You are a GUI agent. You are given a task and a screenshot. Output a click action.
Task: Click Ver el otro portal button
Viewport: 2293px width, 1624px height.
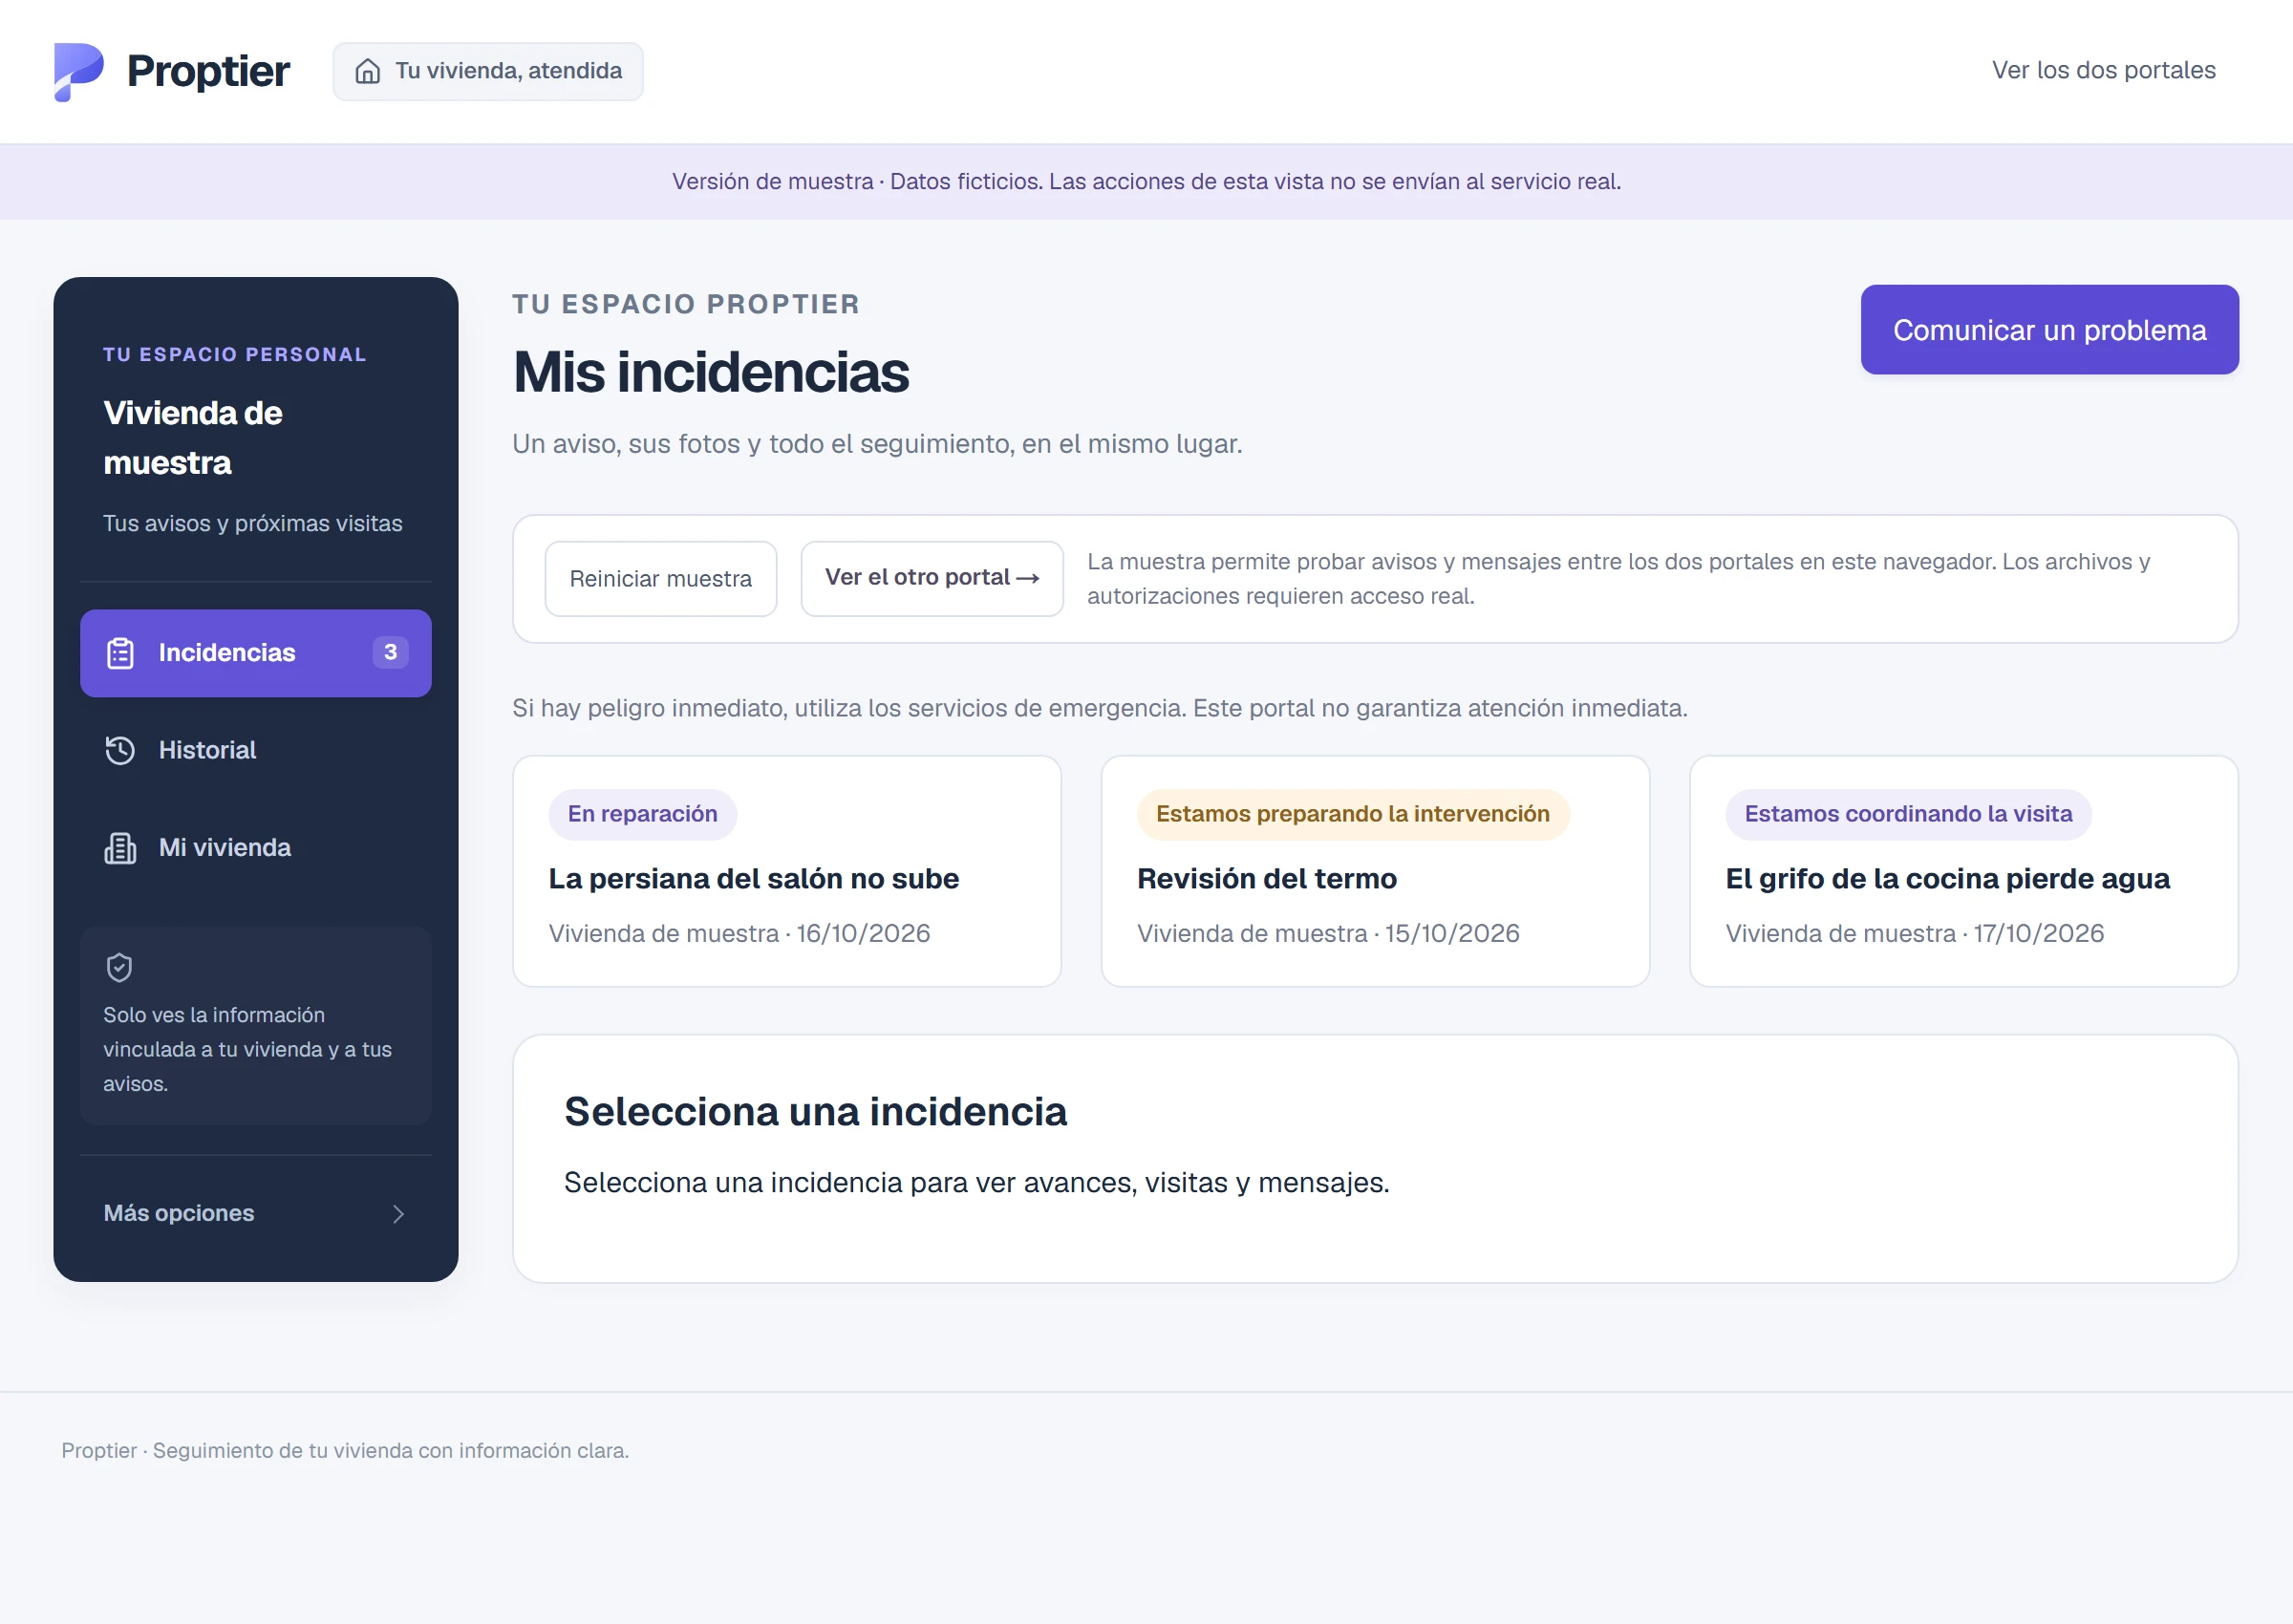[x=932, y=579]
